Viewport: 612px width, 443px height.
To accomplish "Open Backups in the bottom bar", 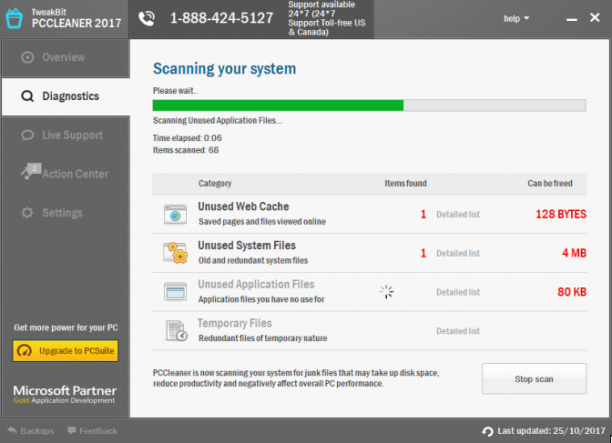I will [x=31, y=431].
